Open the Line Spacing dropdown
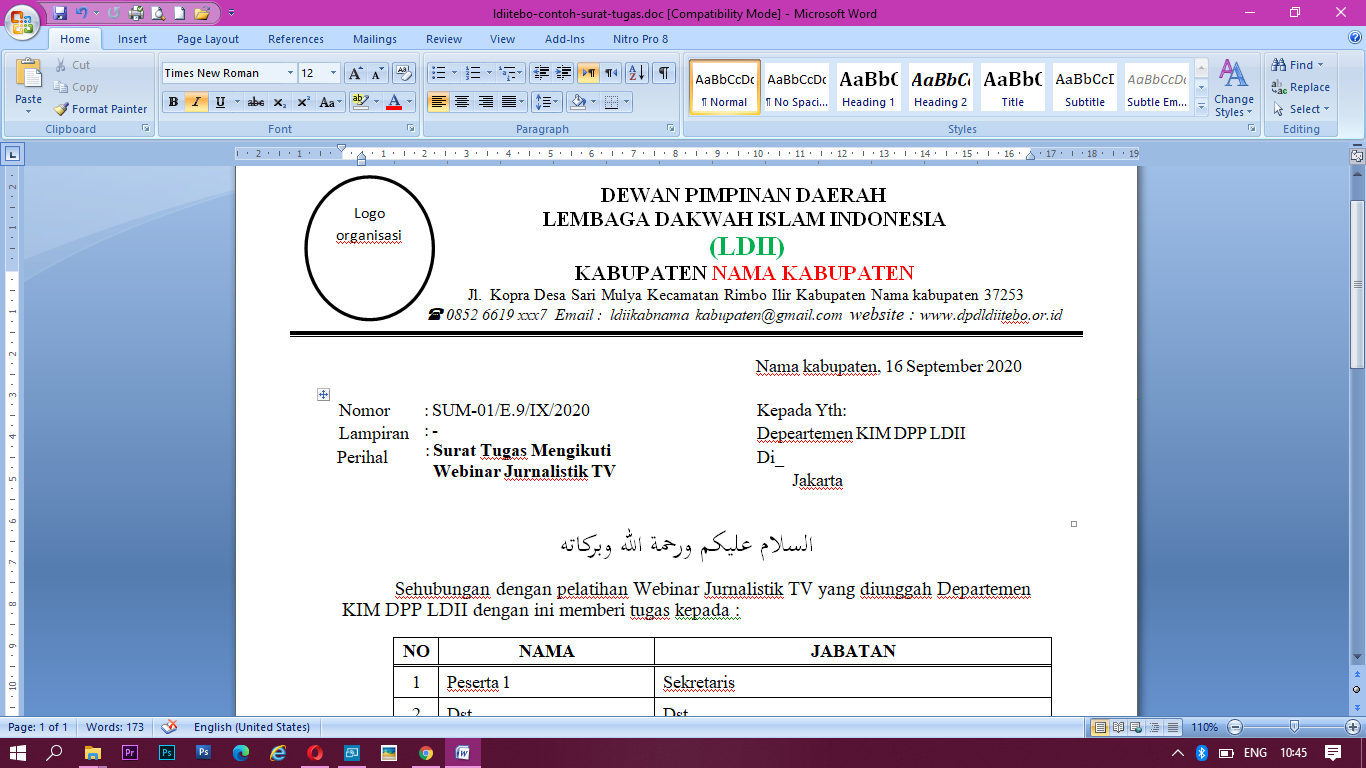This screenshot has width=1366, height=768. click(x=547, y=102)
